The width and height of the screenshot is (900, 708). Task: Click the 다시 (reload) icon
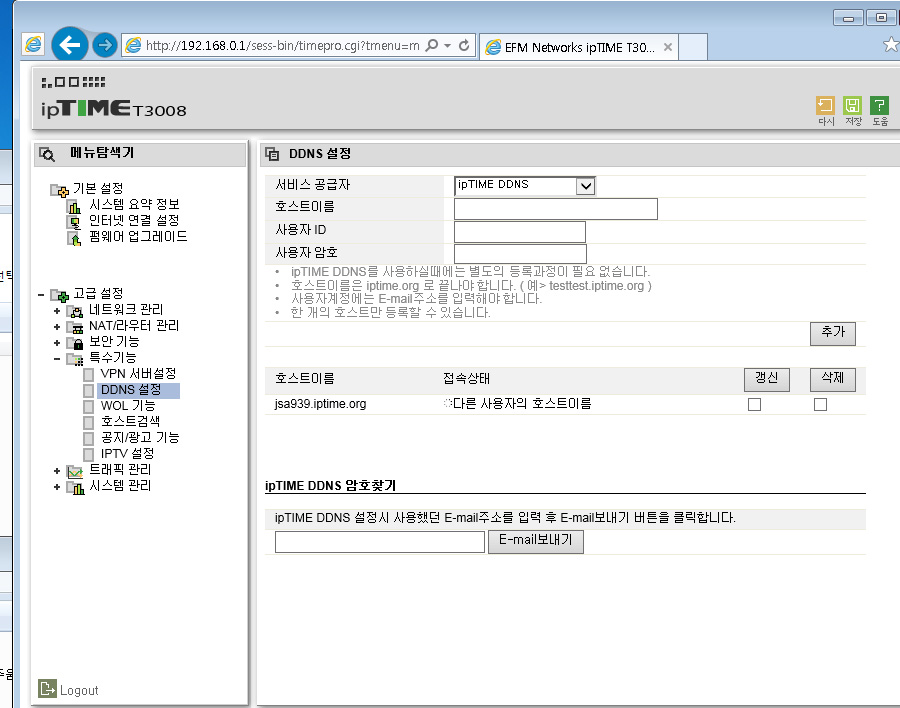pyautogui.click(x=825, y=106)
